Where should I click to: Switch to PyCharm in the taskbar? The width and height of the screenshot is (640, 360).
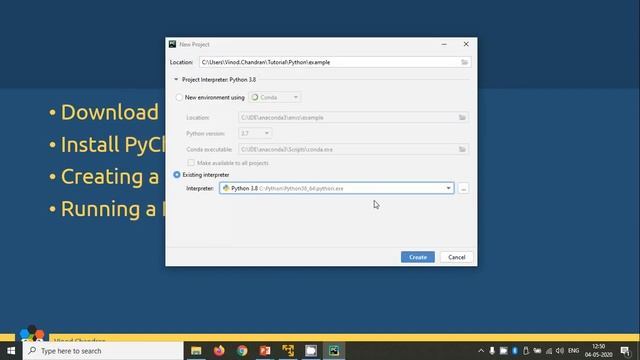click(334, 351)
